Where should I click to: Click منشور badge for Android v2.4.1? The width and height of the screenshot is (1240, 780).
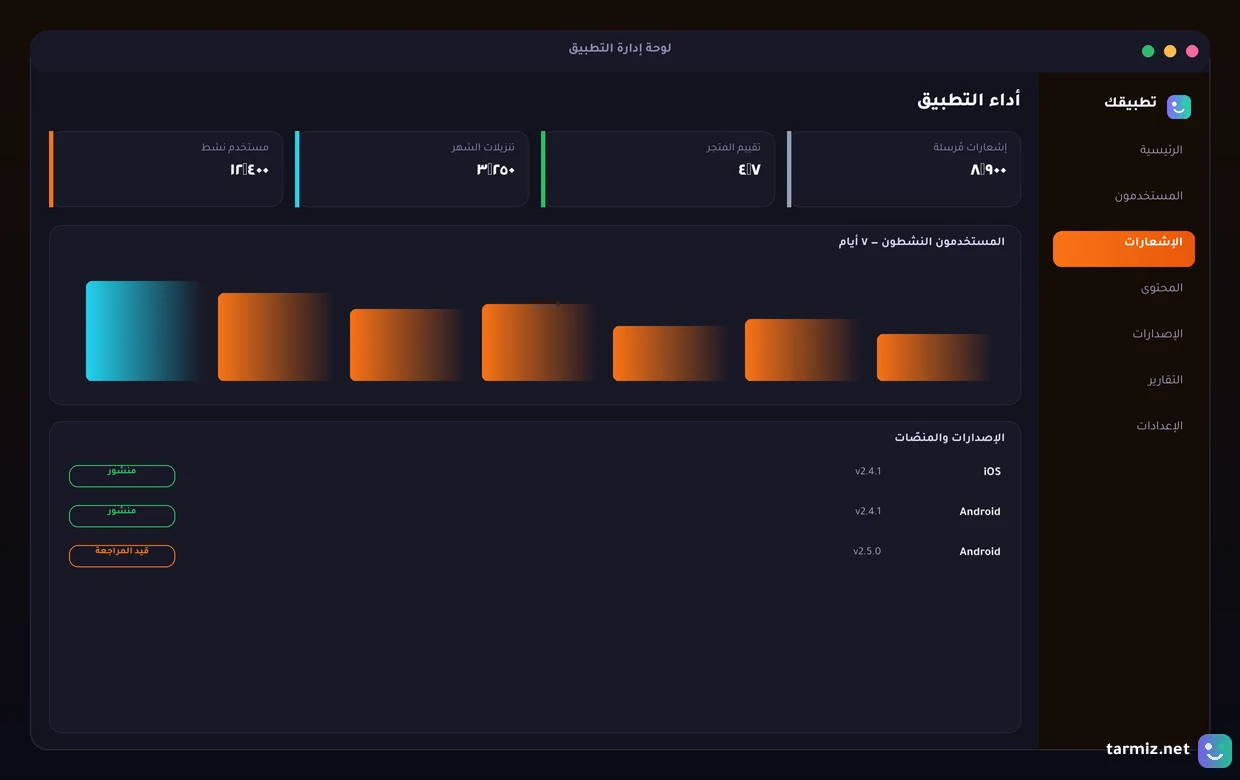click(122, 516)
